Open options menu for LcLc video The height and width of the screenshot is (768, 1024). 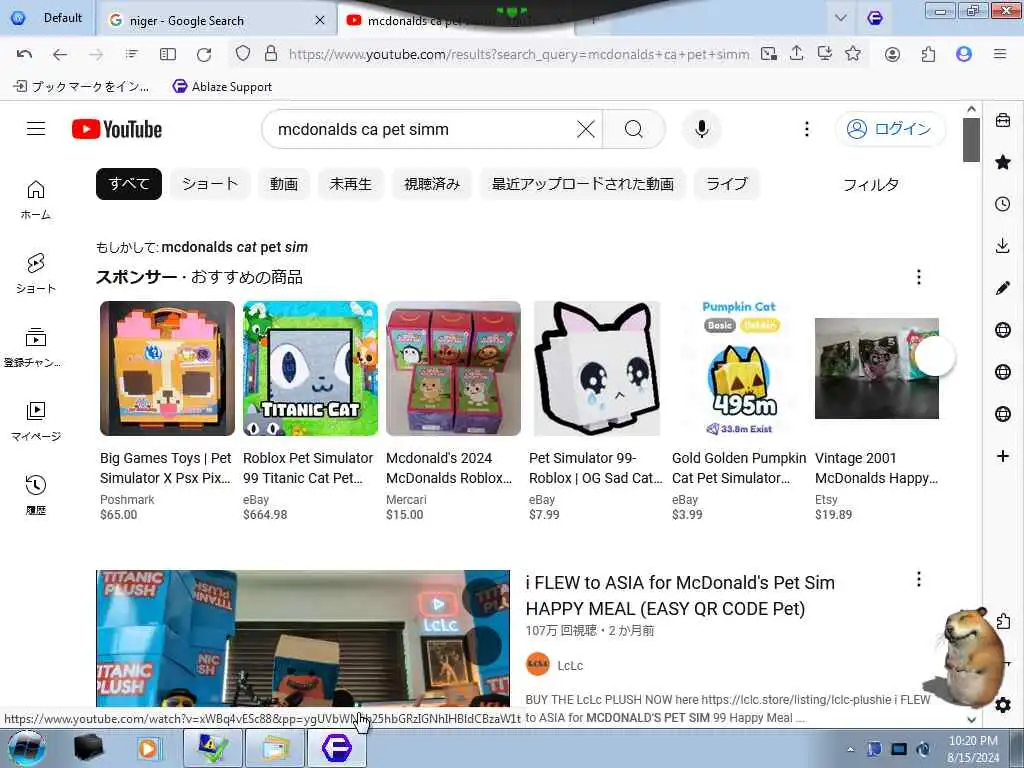[x=919, y=579]
